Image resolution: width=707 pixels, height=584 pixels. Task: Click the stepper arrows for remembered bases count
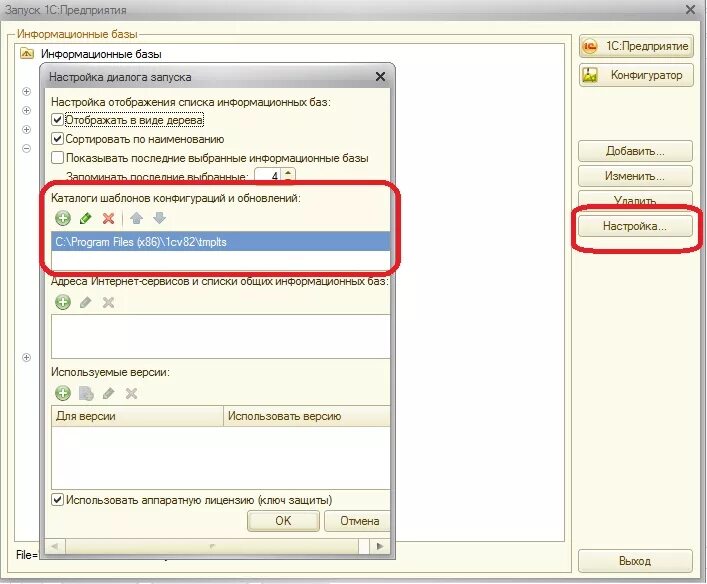click(x=289, y=175)
